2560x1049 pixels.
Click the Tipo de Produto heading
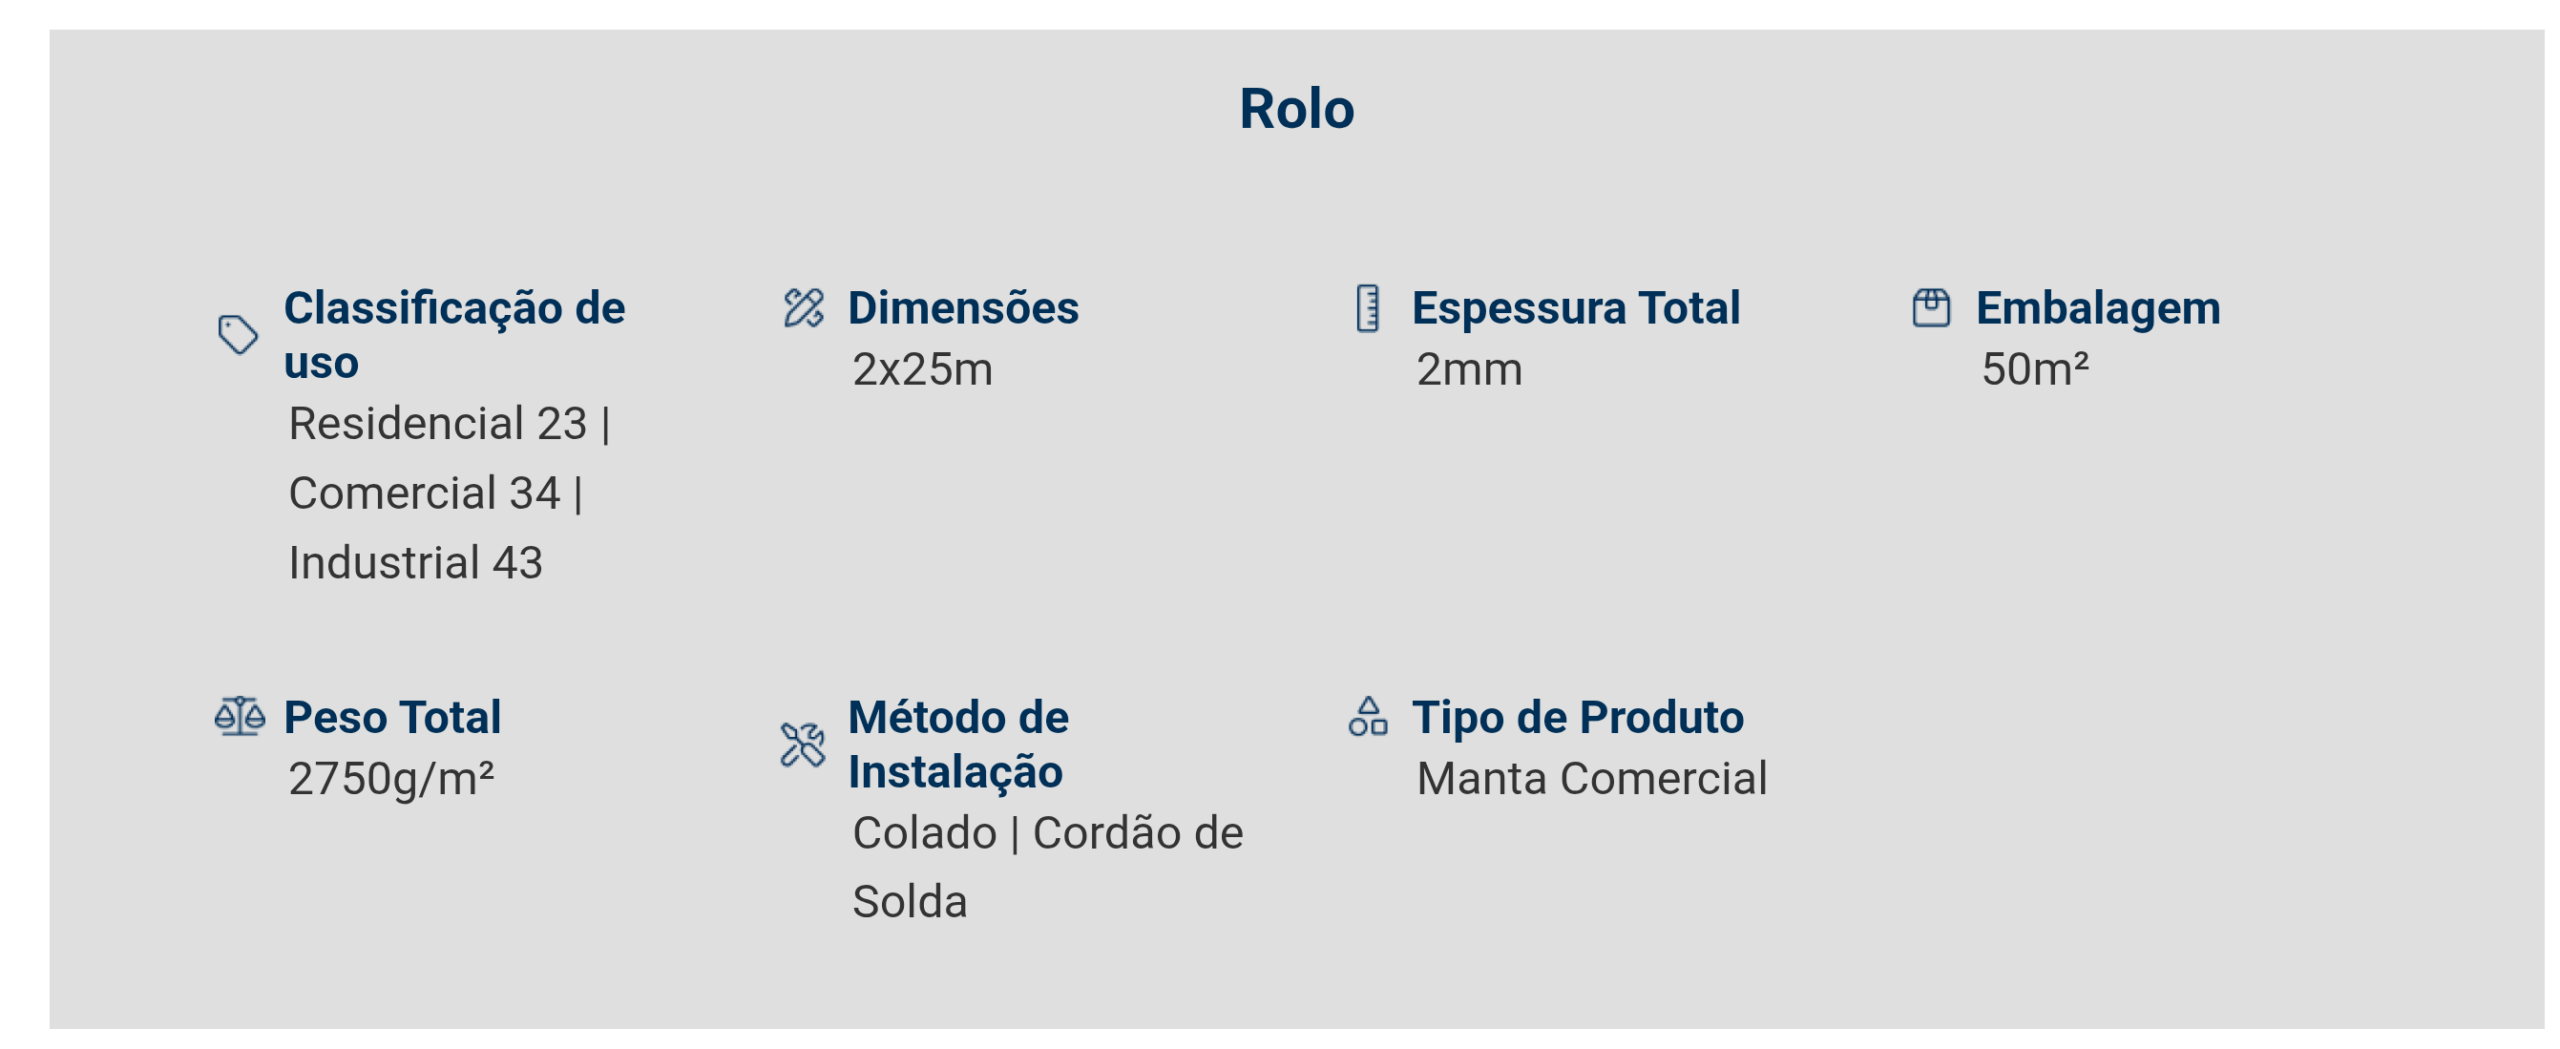[1577, 717]
